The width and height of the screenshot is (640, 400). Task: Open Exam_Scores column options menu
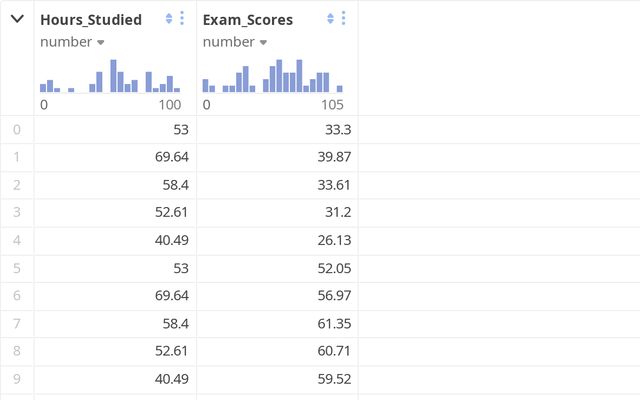(x=344, y=19)
